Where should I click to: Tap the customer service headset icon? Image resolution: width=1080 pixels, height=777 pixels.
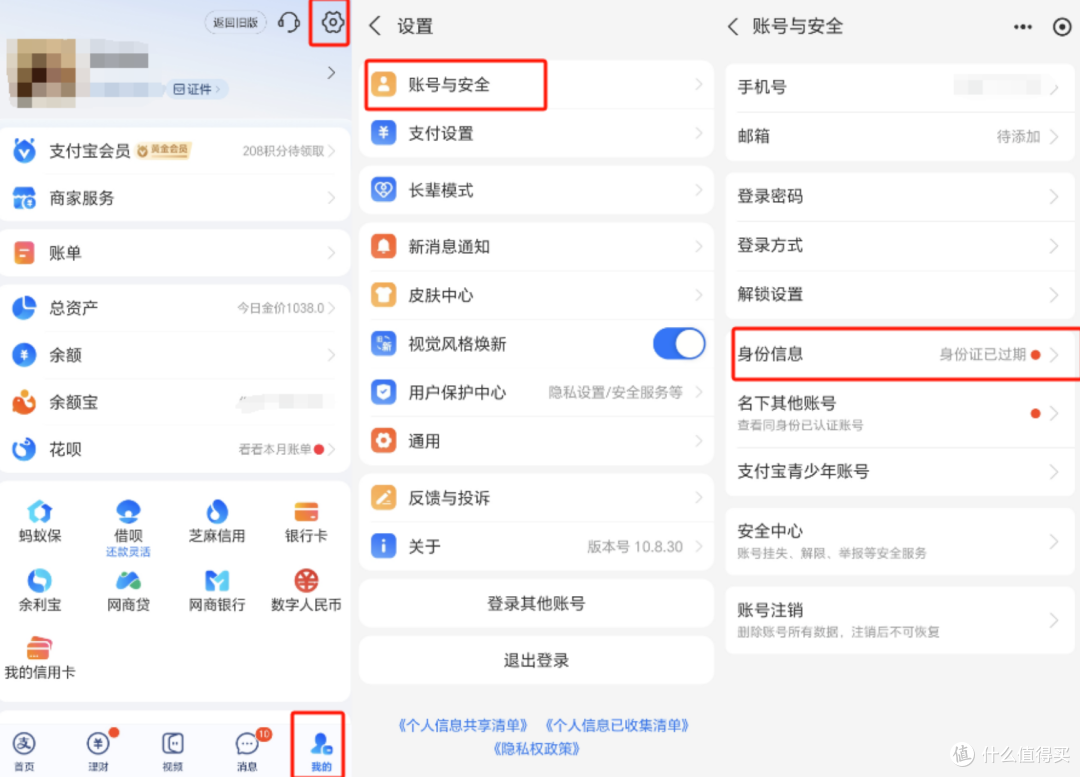tap(289, 23)
